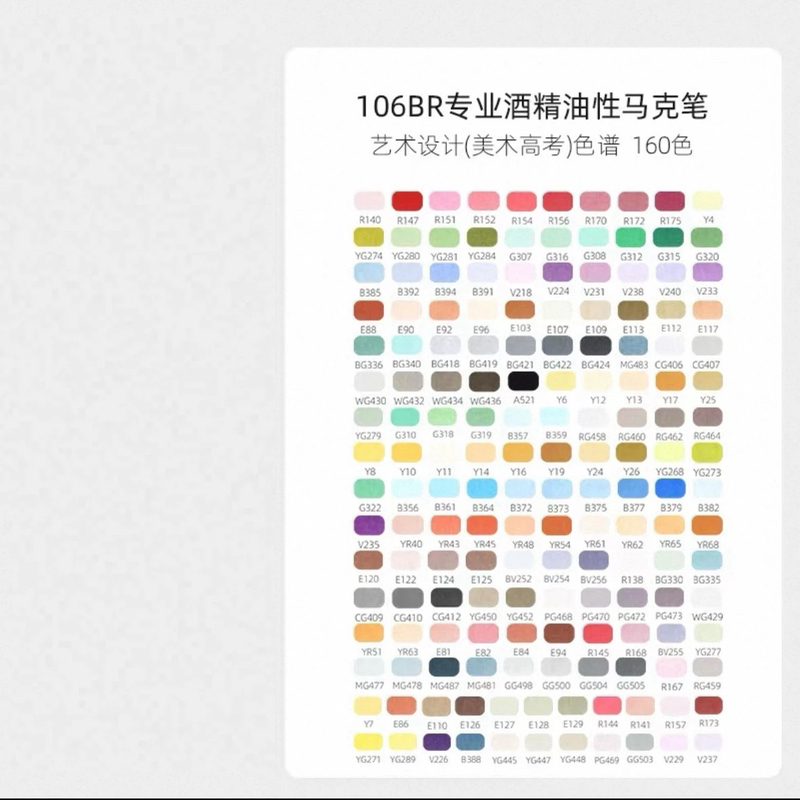The width and height of the screenshot is (800, 800).
Task: Choose the navy MG487 color swatch
Action: [x=445, y=668]
